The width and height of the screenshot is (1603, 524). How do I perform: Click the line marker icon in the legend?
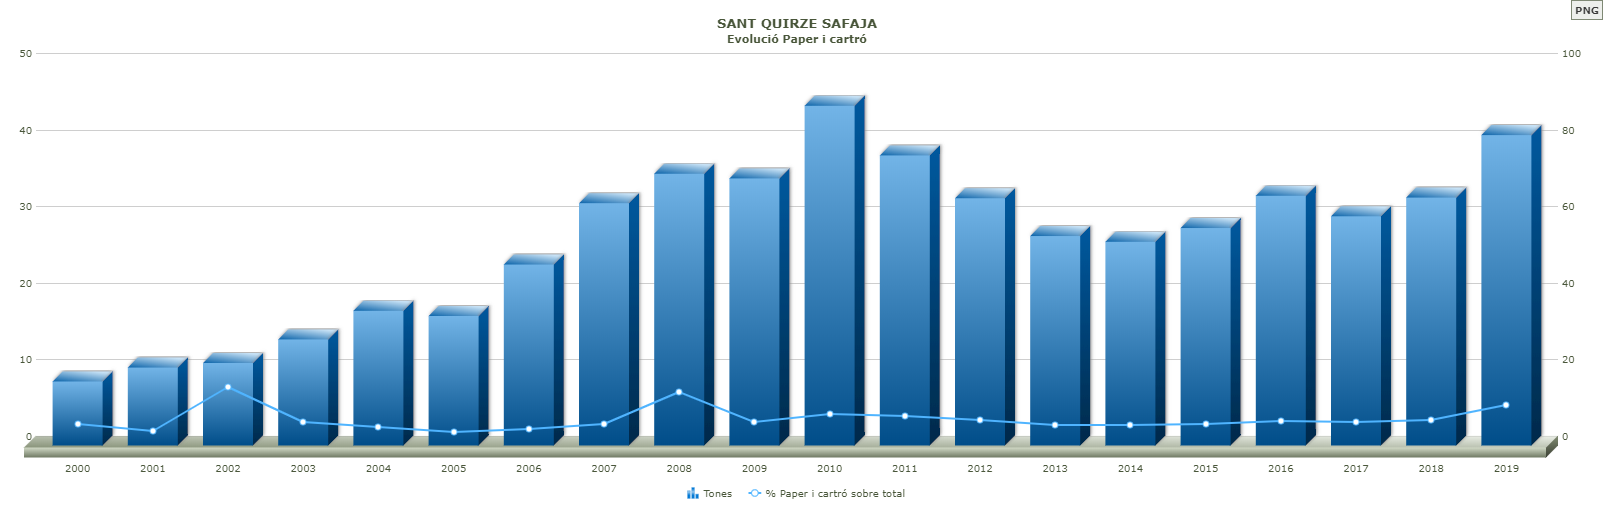pyautogui.click(x=755, y=494)
